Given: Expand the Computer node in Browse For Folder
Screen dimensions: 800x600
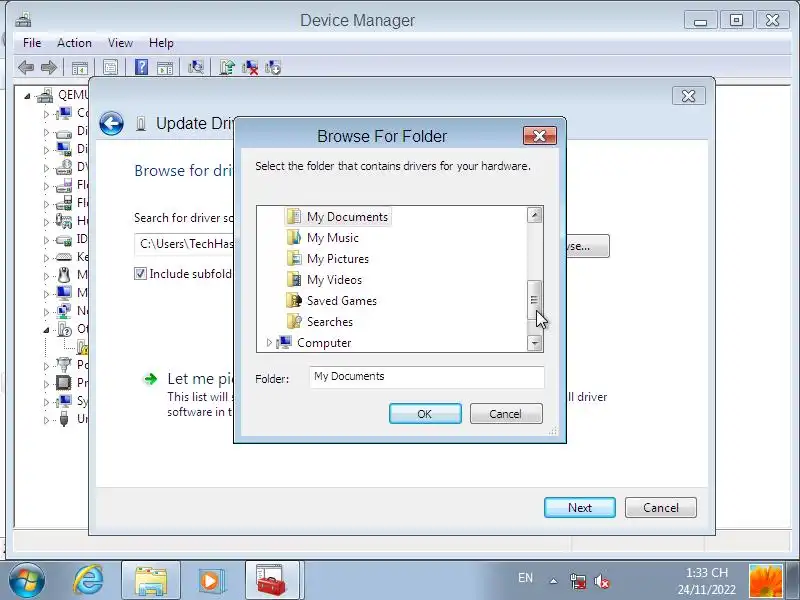Looking at the screenshot, I should click(x=269, y=343).
